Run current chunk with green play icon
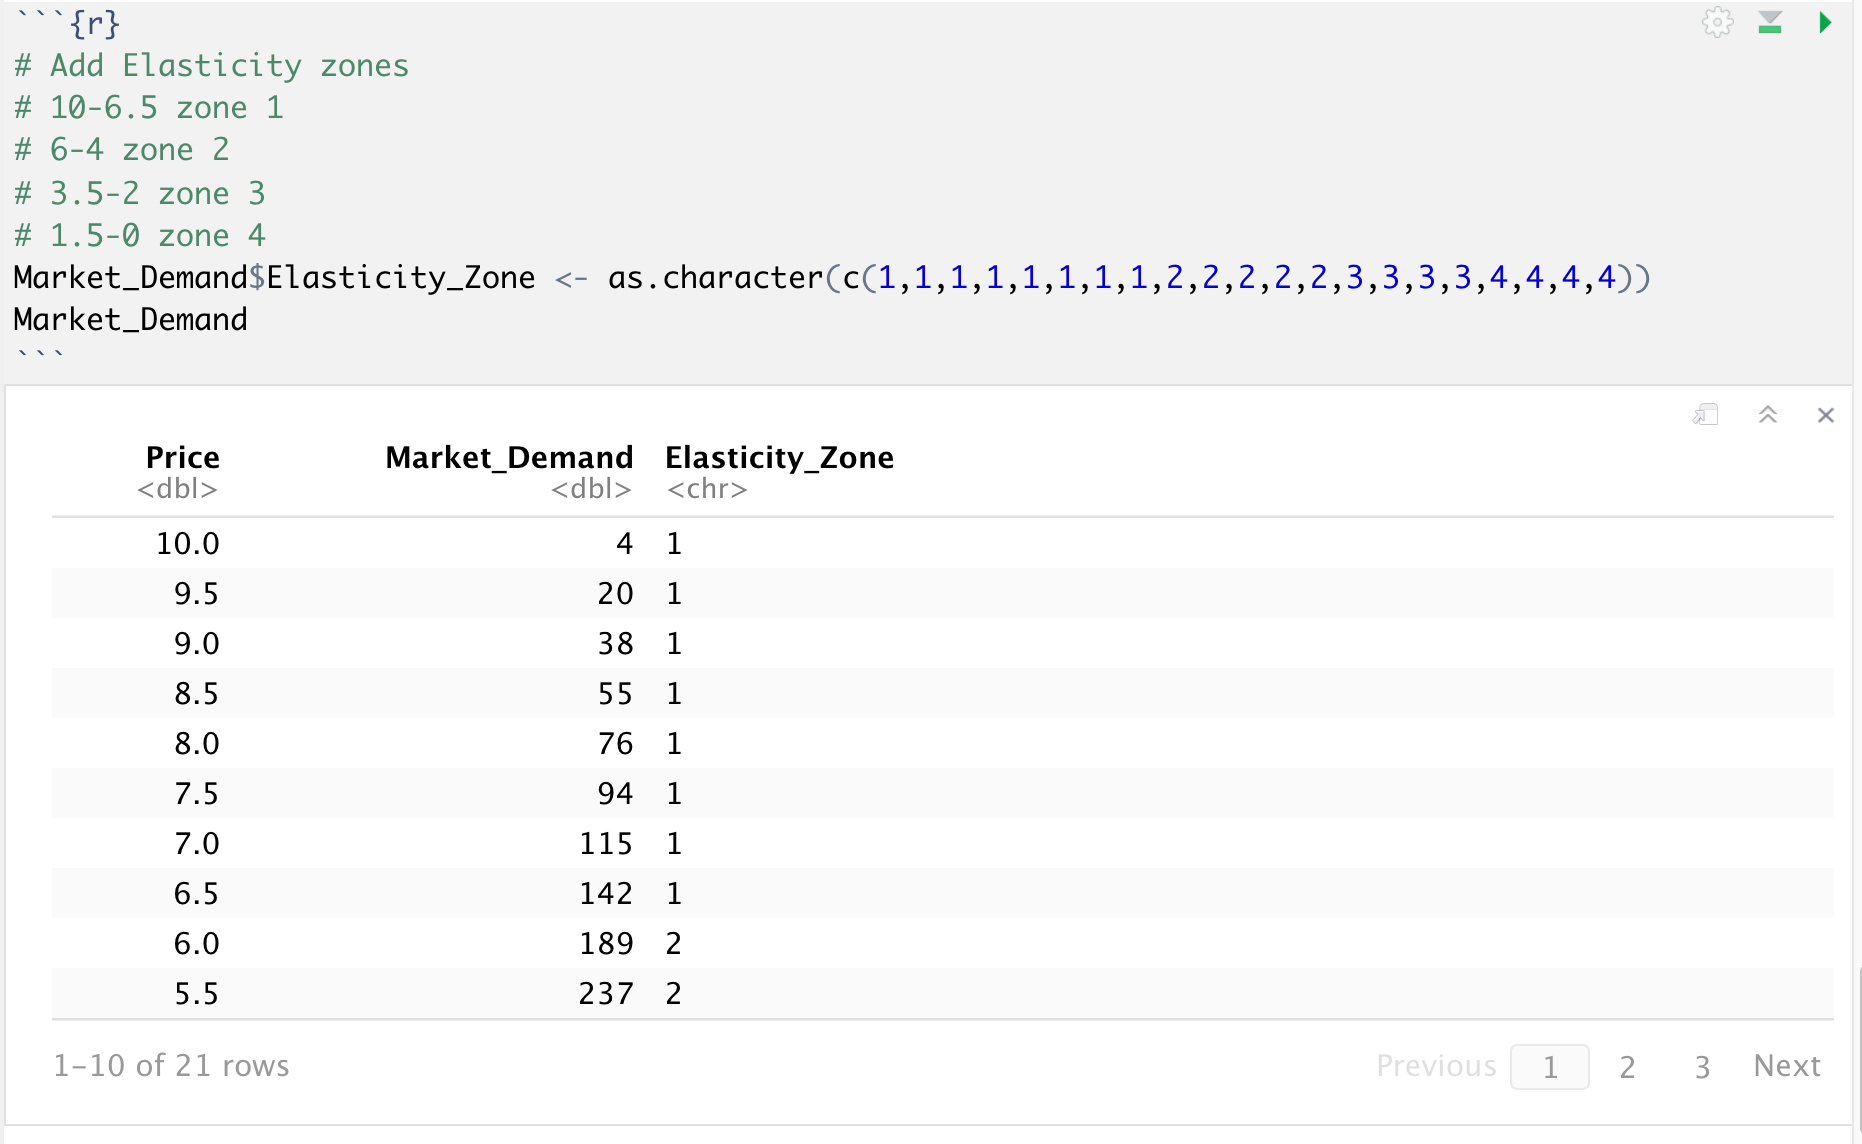Viewport: 1862px width, 1144px height. 1825,23
